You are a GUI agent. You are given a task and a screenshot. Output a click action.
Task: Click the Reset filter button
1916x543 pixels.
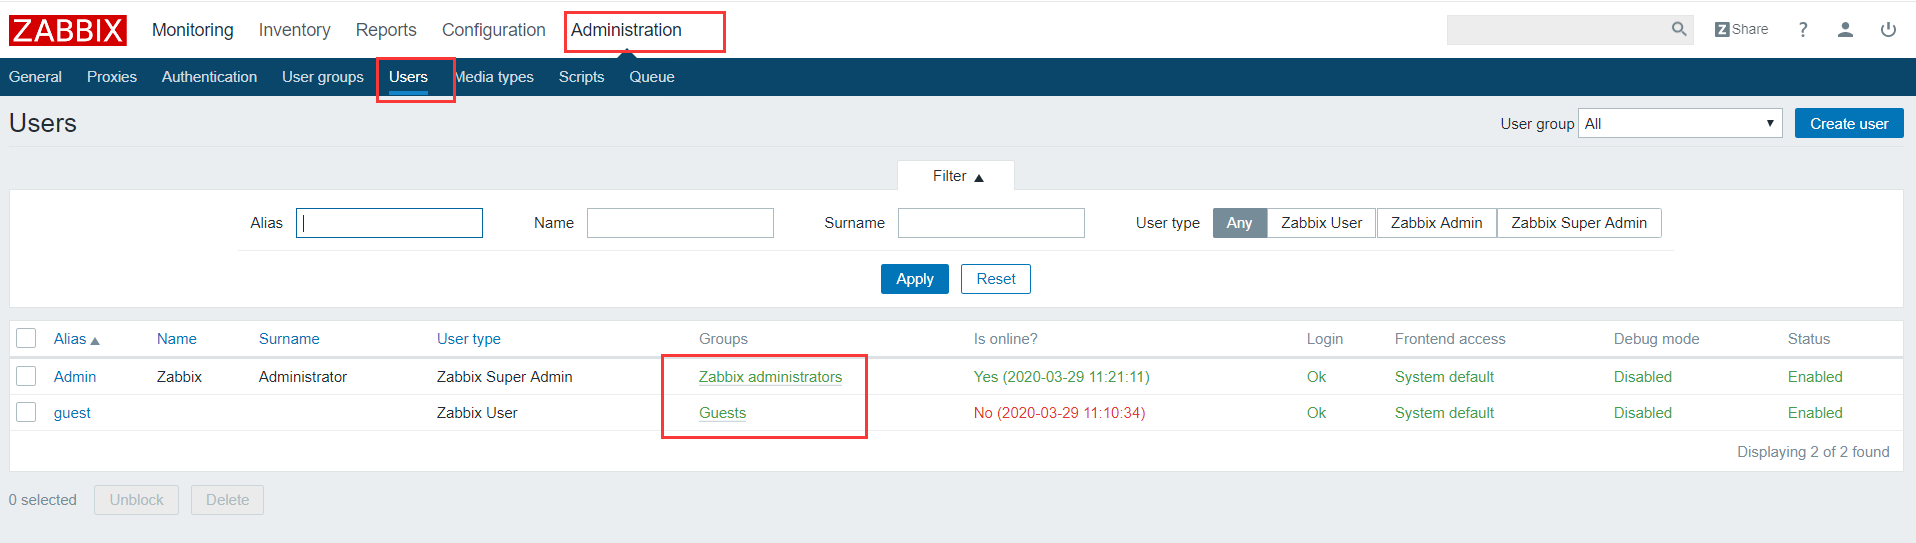[x=996, y=279]
